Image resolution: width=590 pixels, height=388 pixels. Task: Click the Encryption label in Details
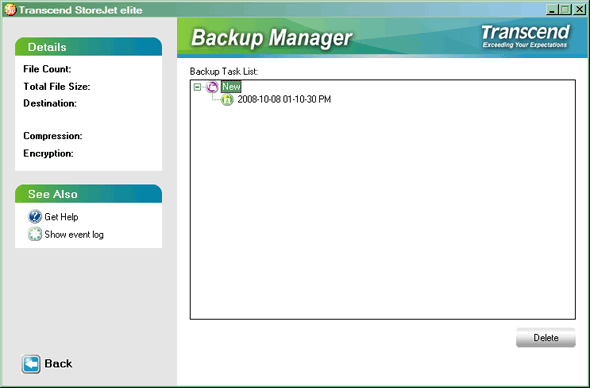click(48, 153)
